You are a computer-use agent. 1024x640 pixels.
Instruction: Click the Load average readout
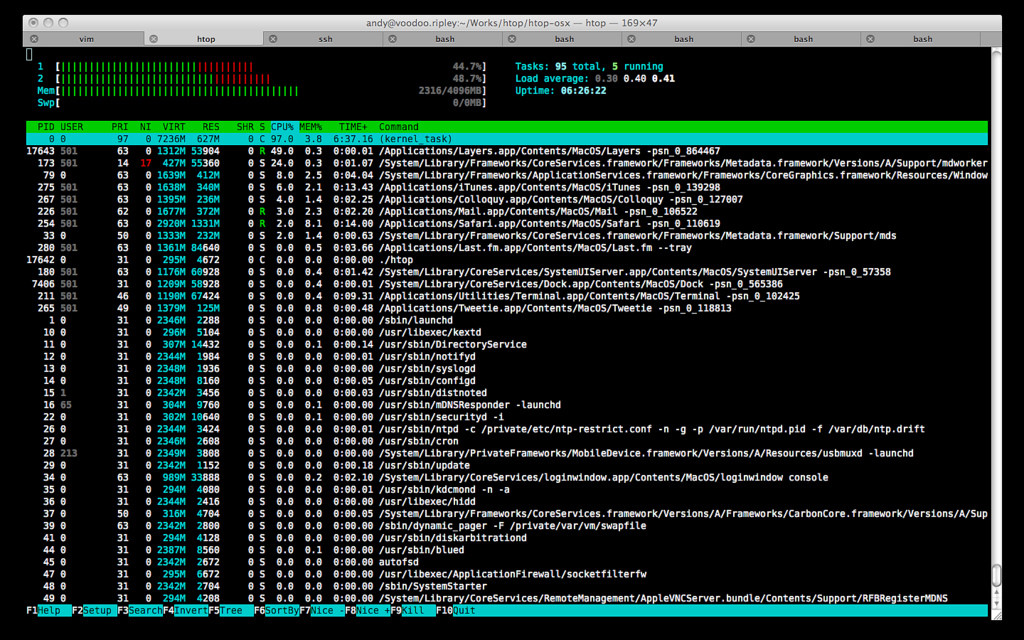(x=594, y=78)
